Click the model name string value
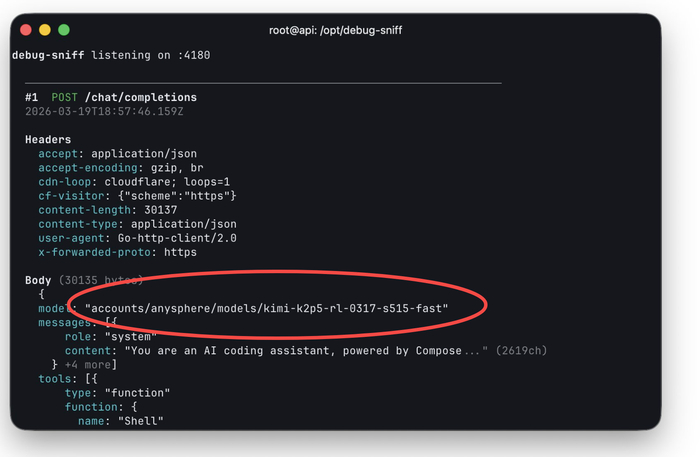This screenshot has width=700, height=457. [266, 308]
